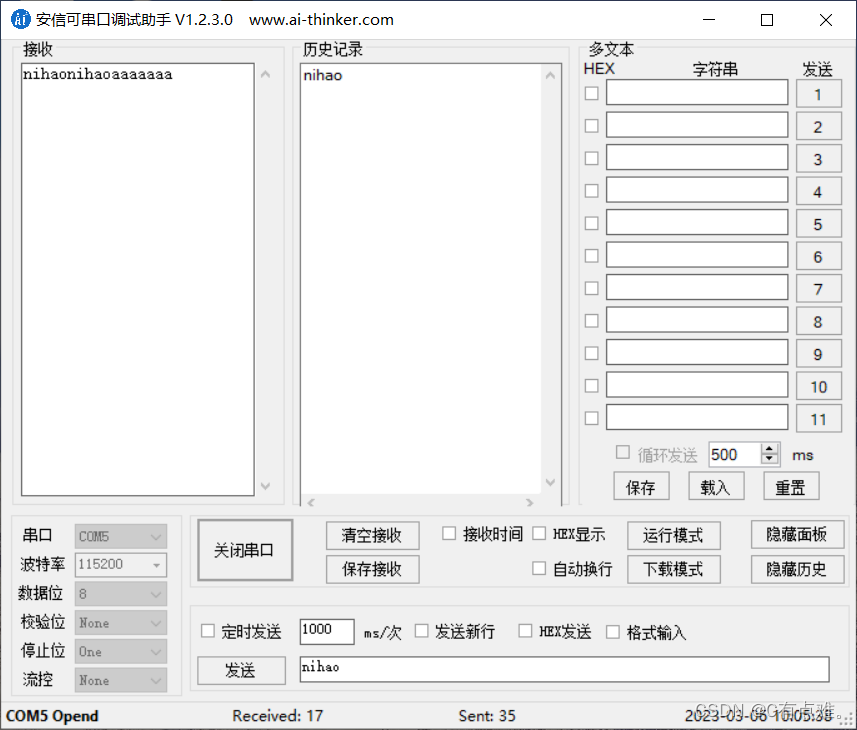The image size is (857, 730).
Task: Click the 下载模式 button
Action: (673, 569)
